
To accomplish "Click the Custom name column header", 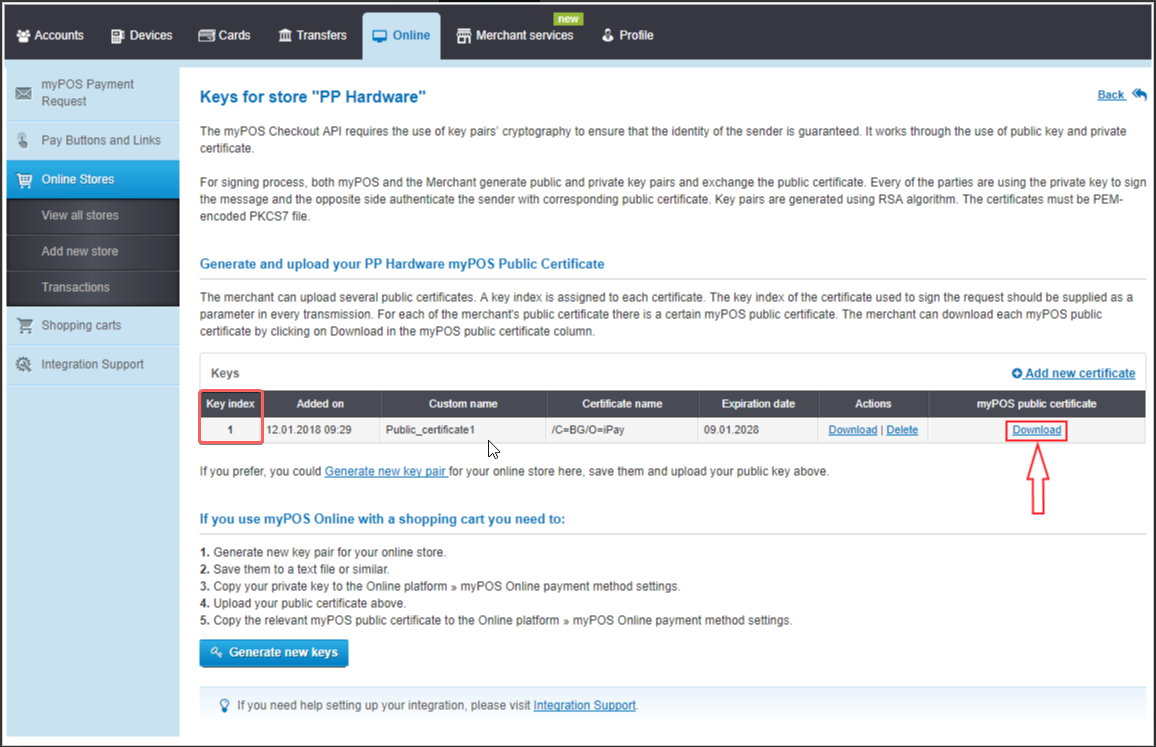I will pyautogui.click(x=463, y=404).
